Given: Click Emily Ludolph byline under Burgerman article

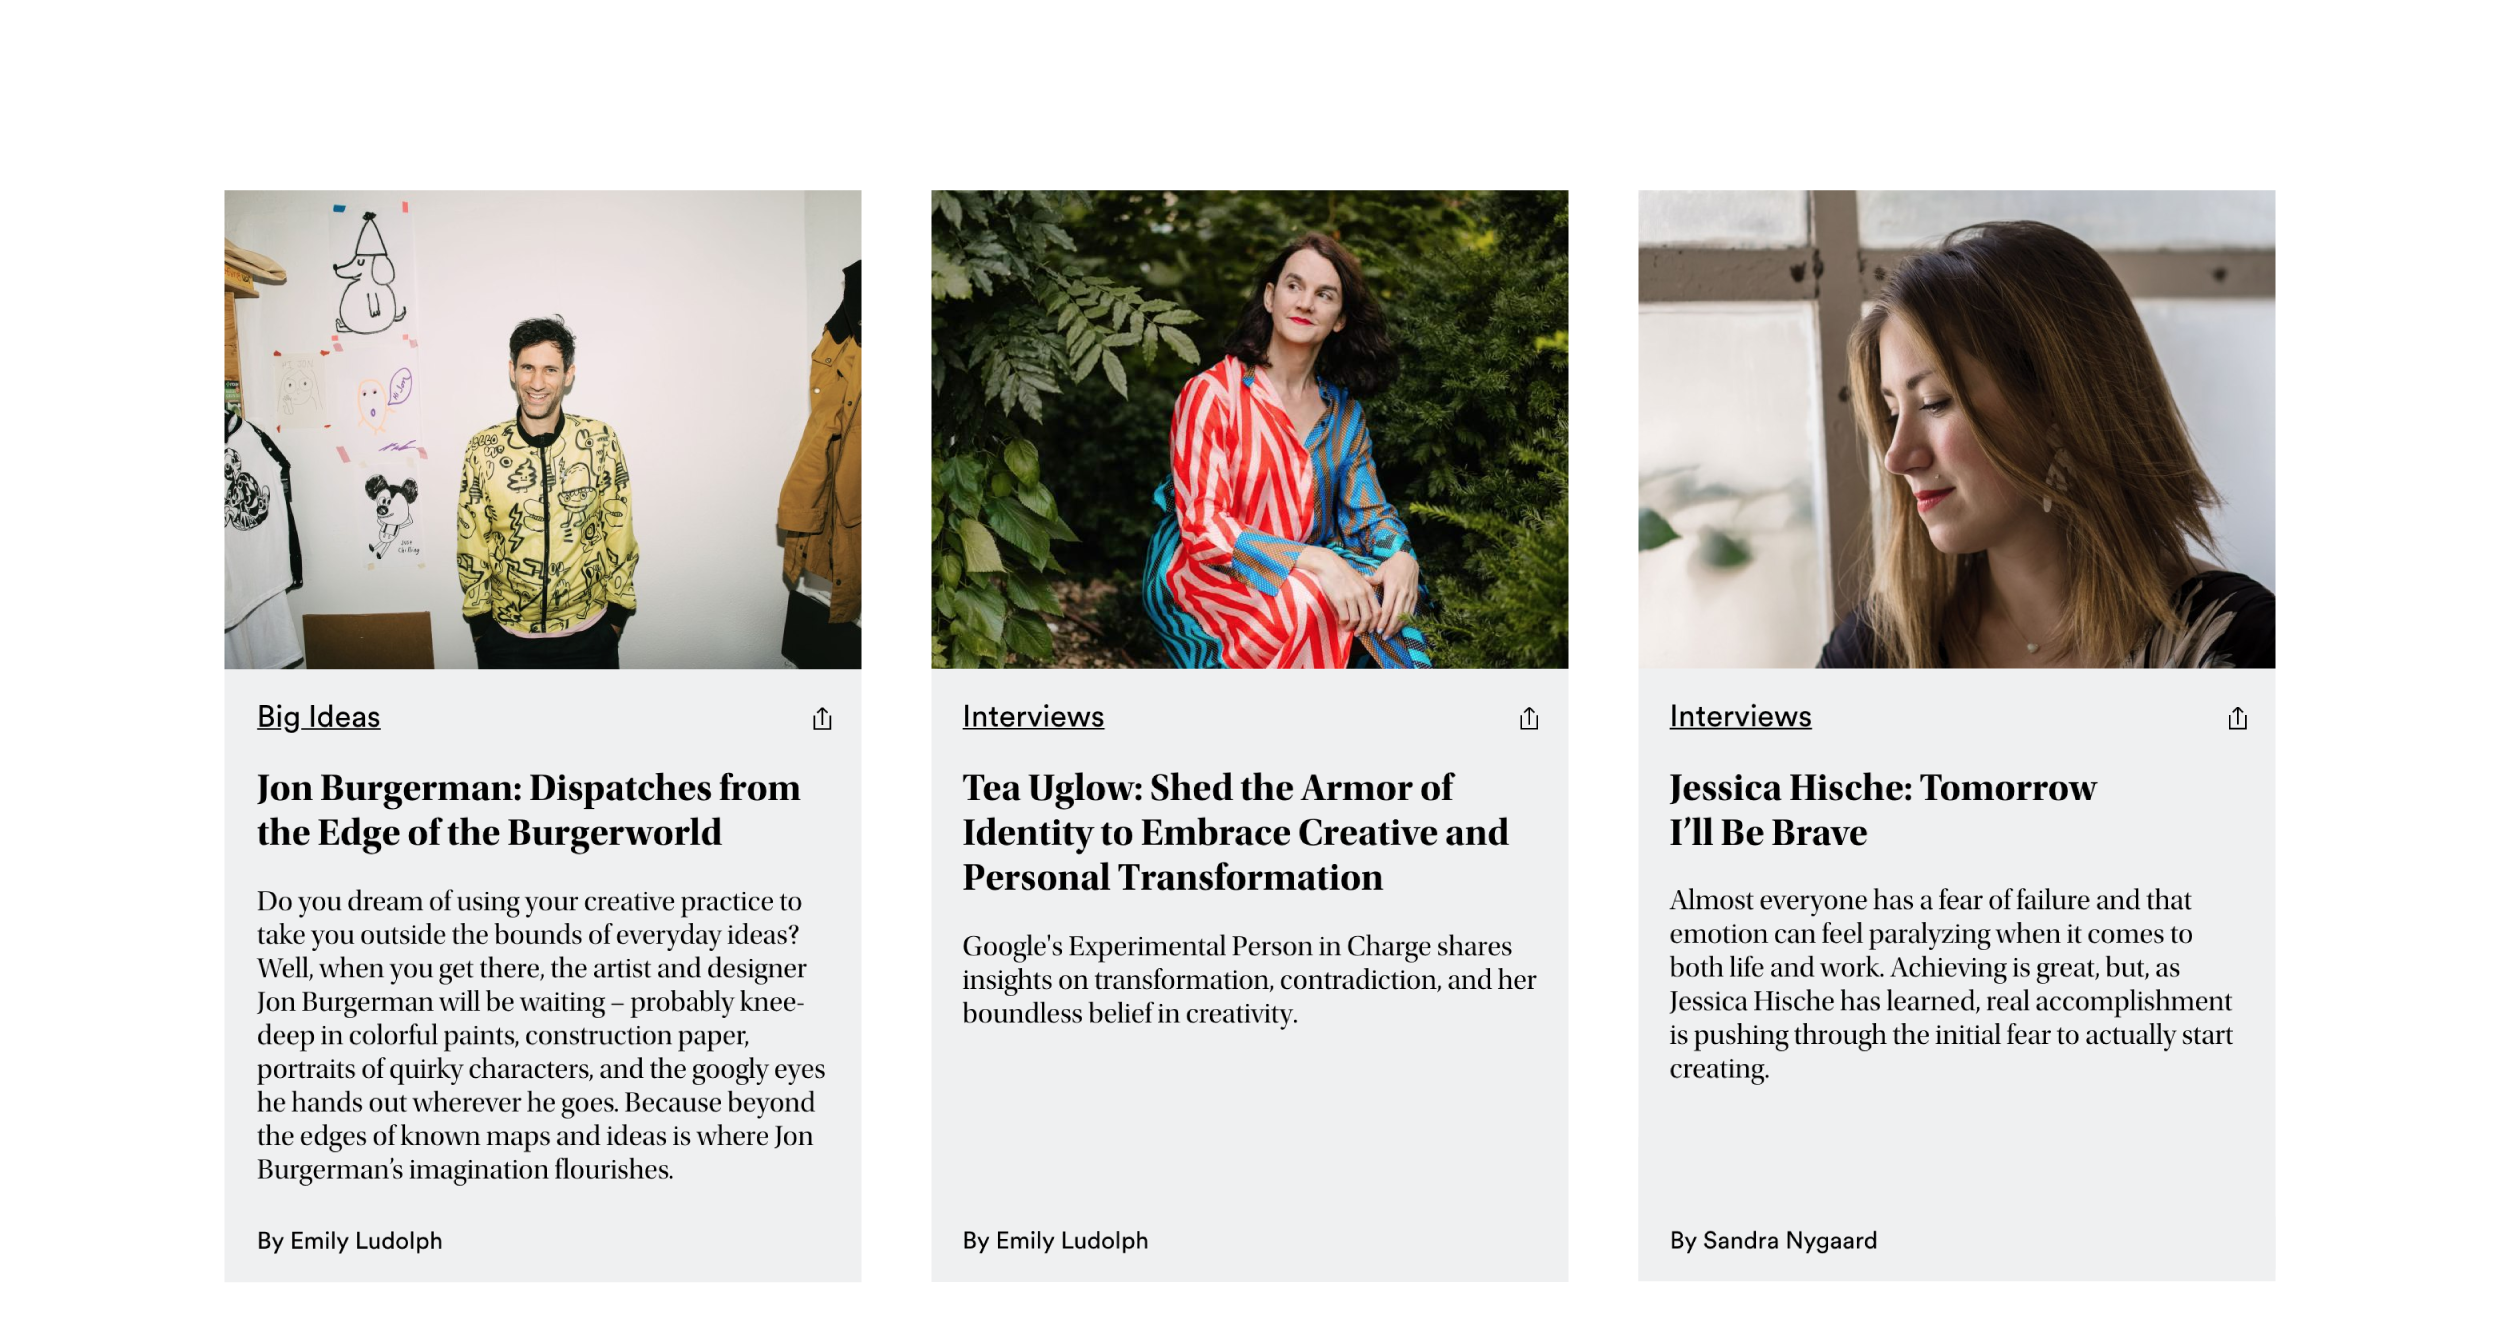Looking at the screenshot, I should coord(349,1240).
